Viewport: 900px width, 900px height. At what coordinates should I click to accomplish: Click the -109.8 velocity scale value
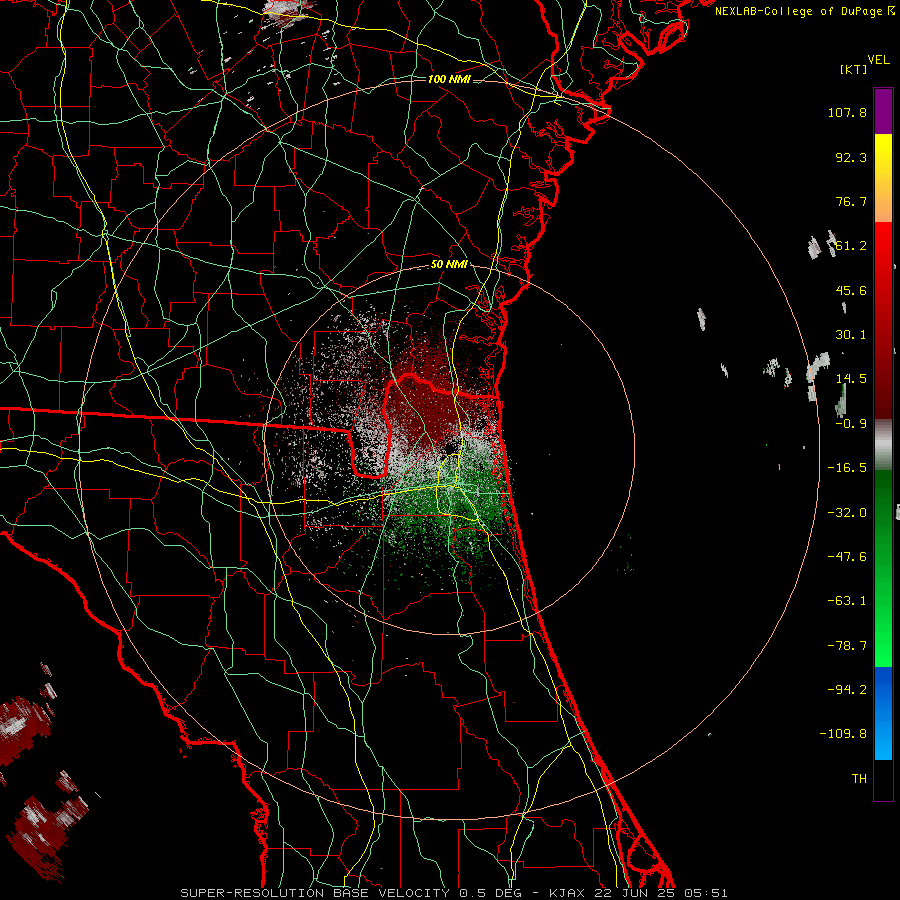[843, 734]
